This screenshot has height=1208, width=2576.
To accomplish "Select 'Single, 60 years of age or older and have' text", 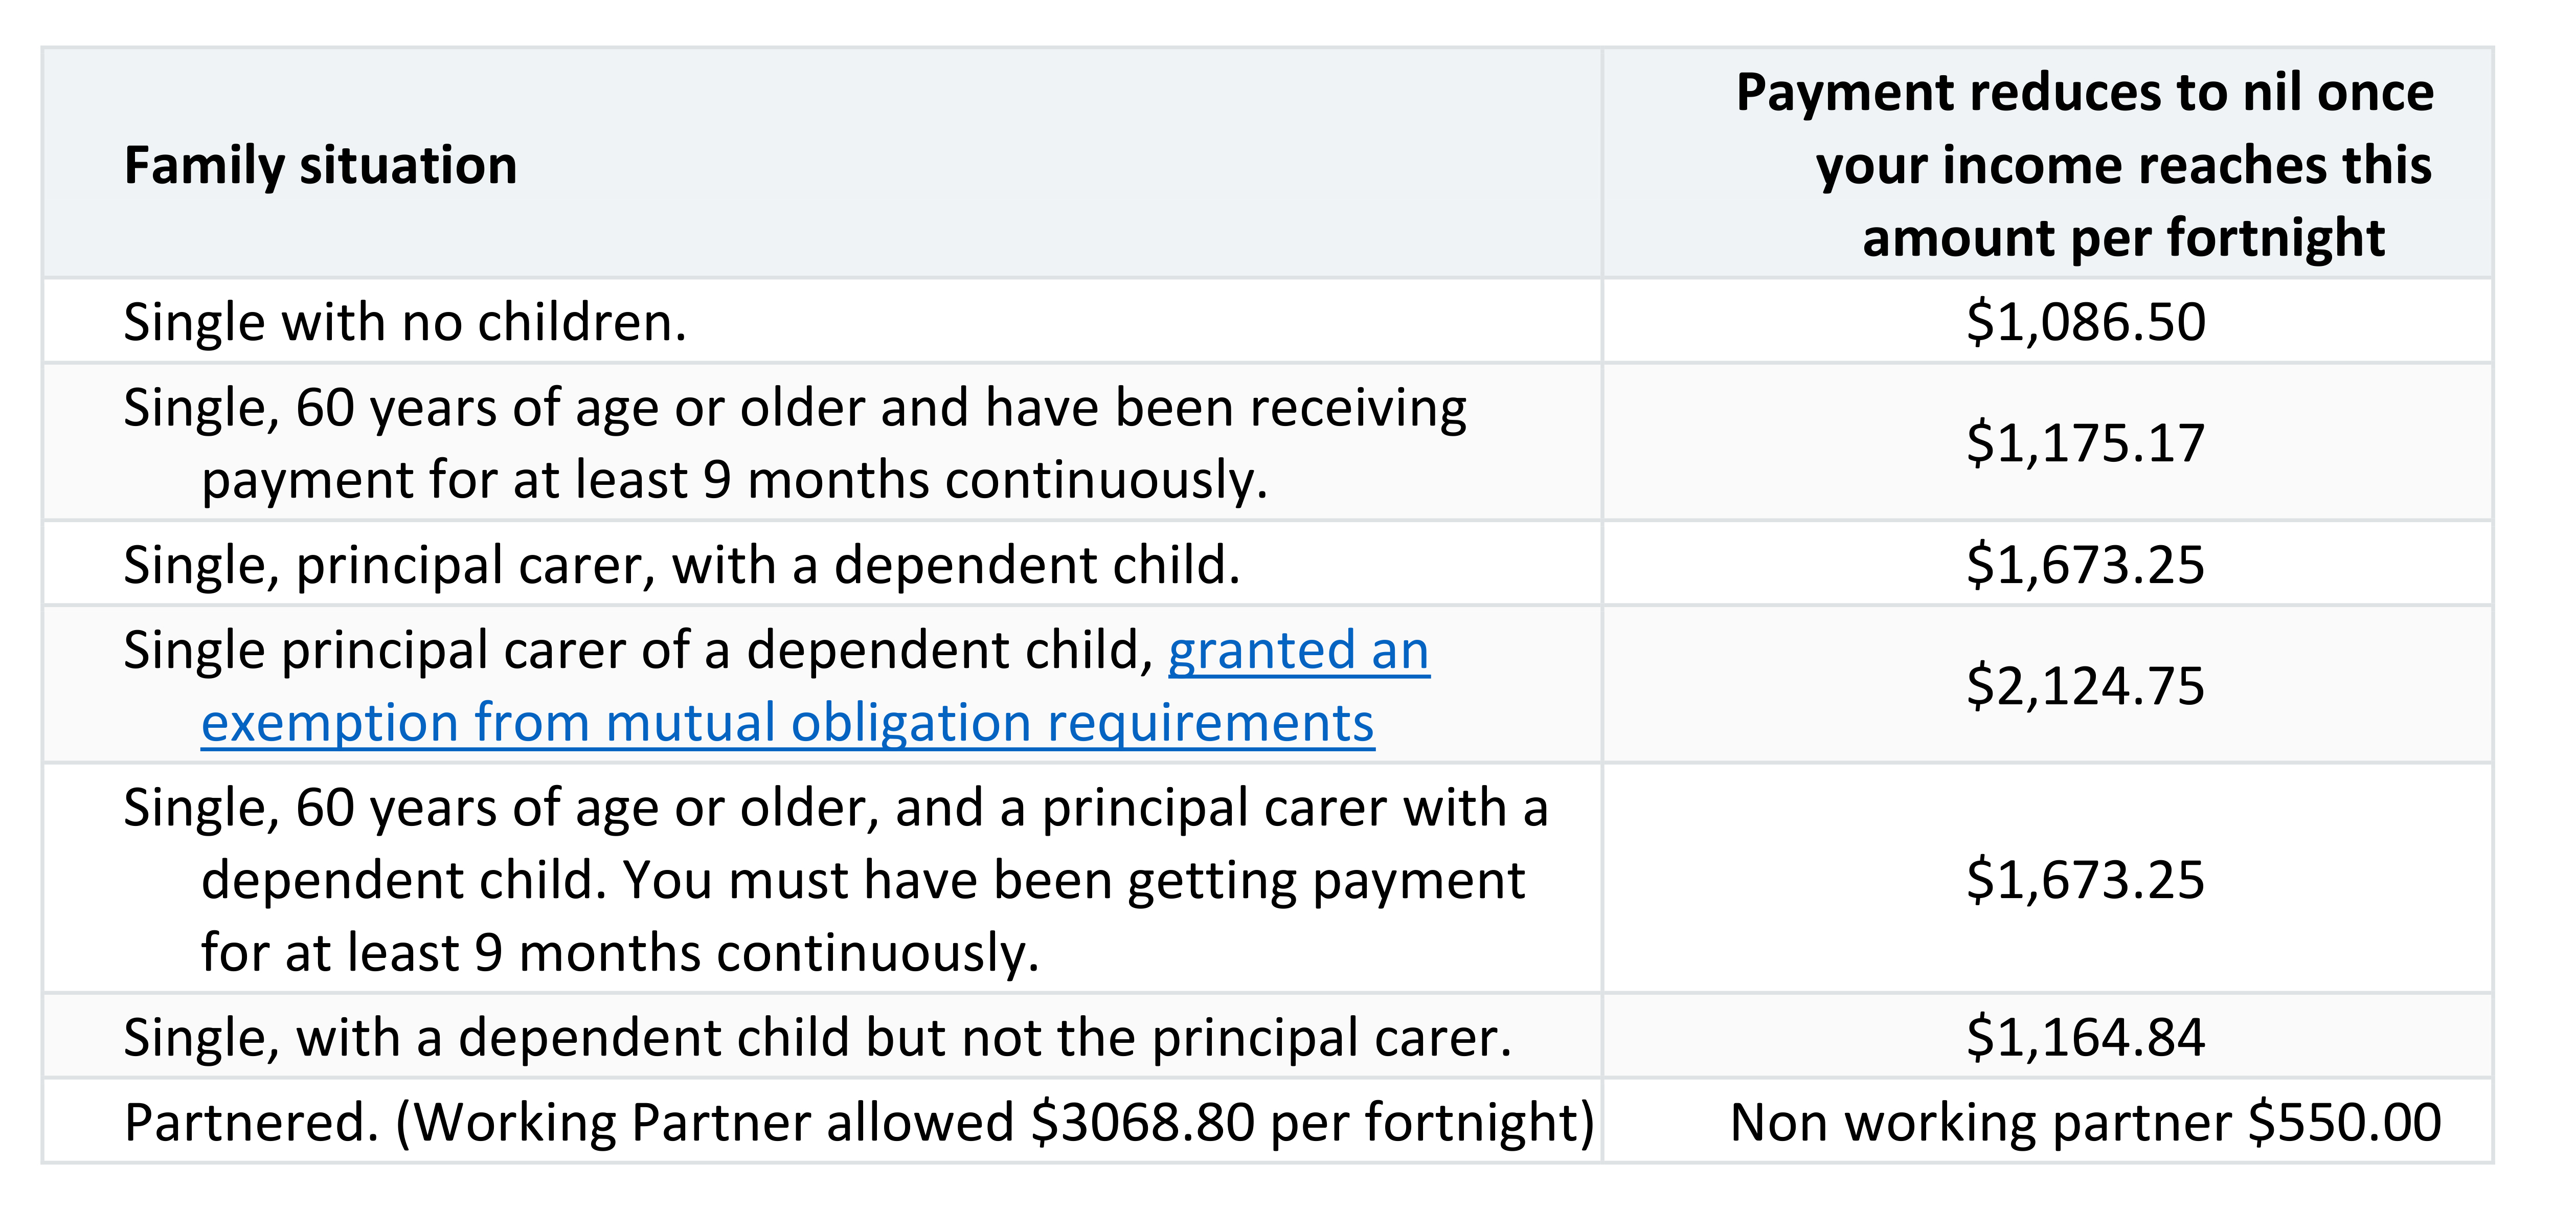I will click(795, 408).
